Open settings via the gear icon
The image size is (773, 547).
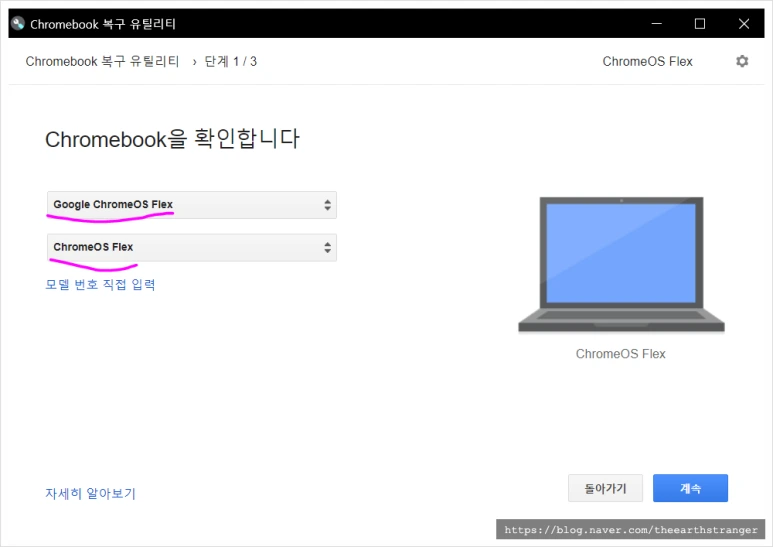tap(742, 61)
